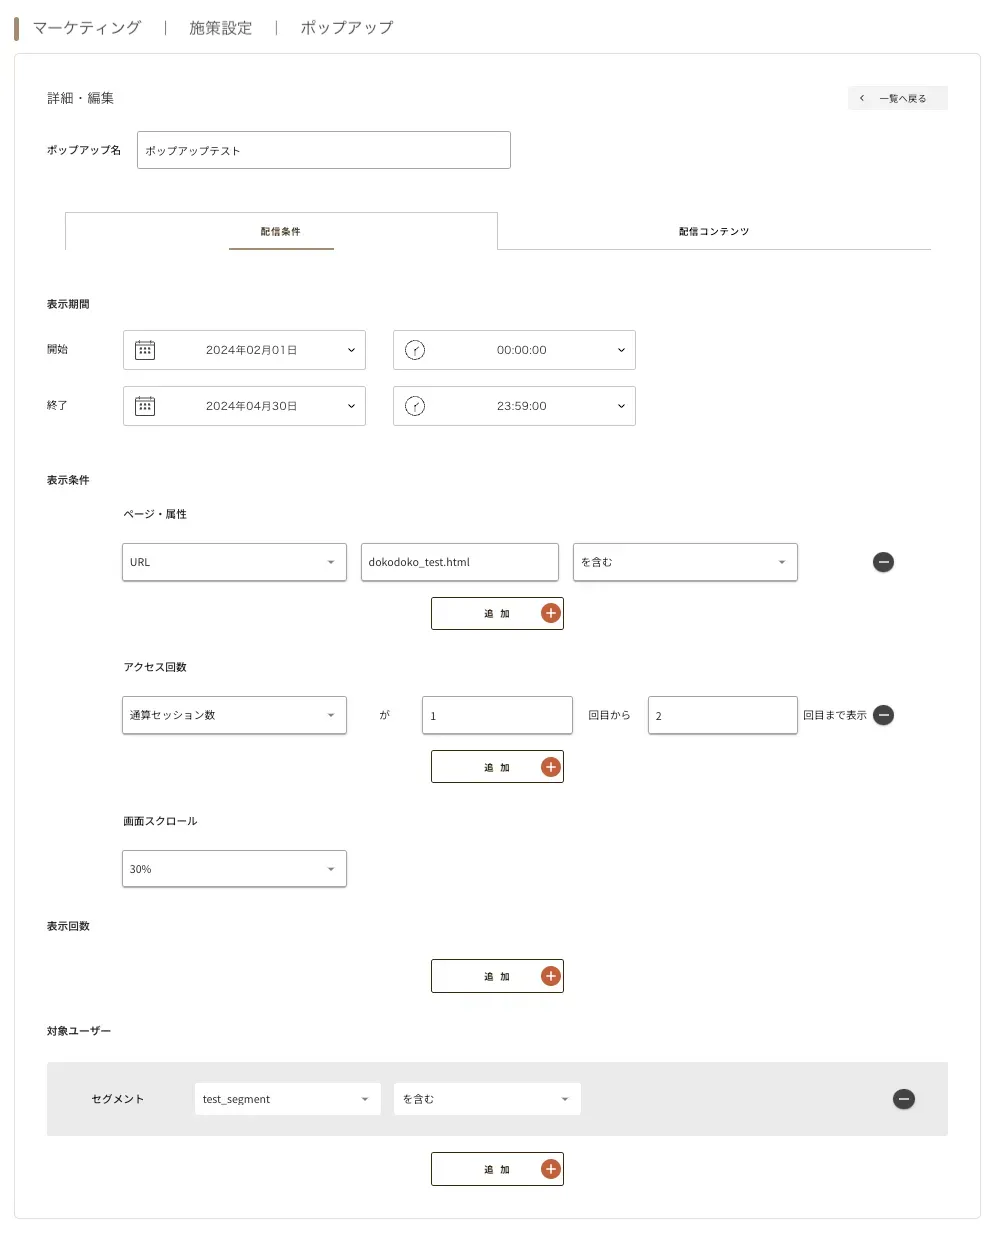Open the end date calendar icon
Image resolution: width=993 pixels, height=1234 pixels.
146,406
